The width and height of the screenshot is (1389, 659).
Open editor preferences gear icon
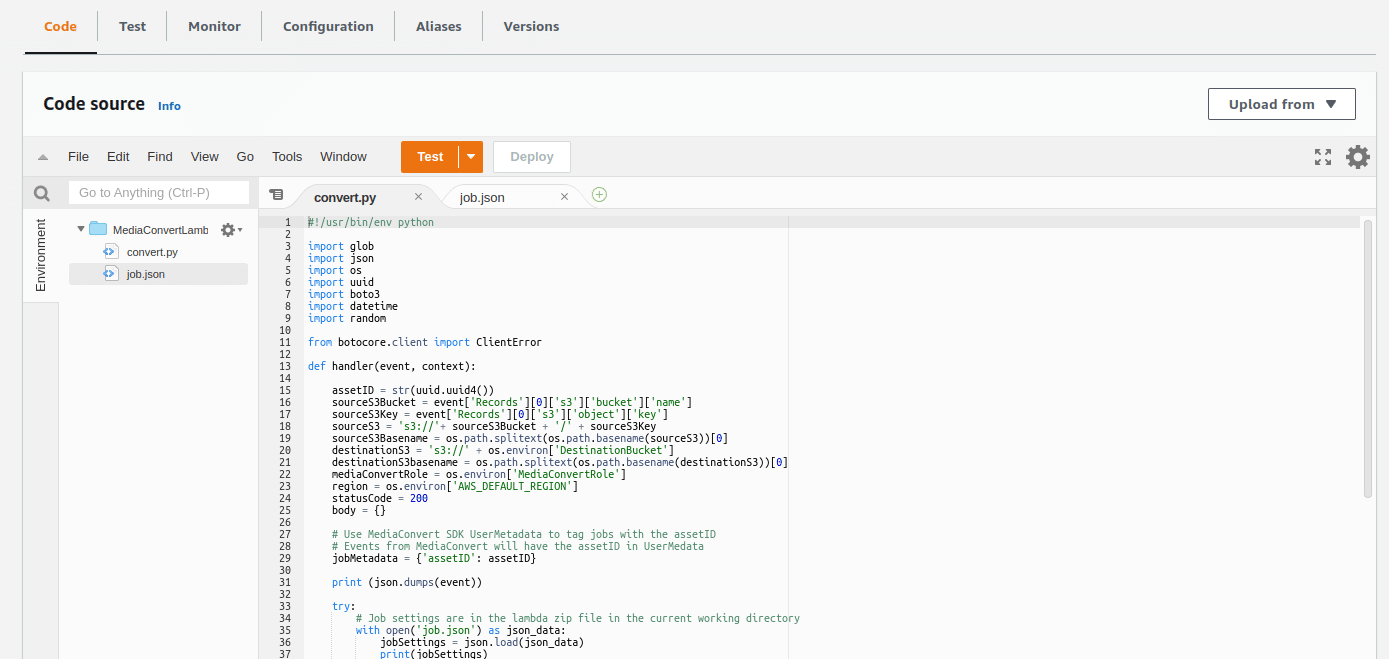click(1357, 157)
